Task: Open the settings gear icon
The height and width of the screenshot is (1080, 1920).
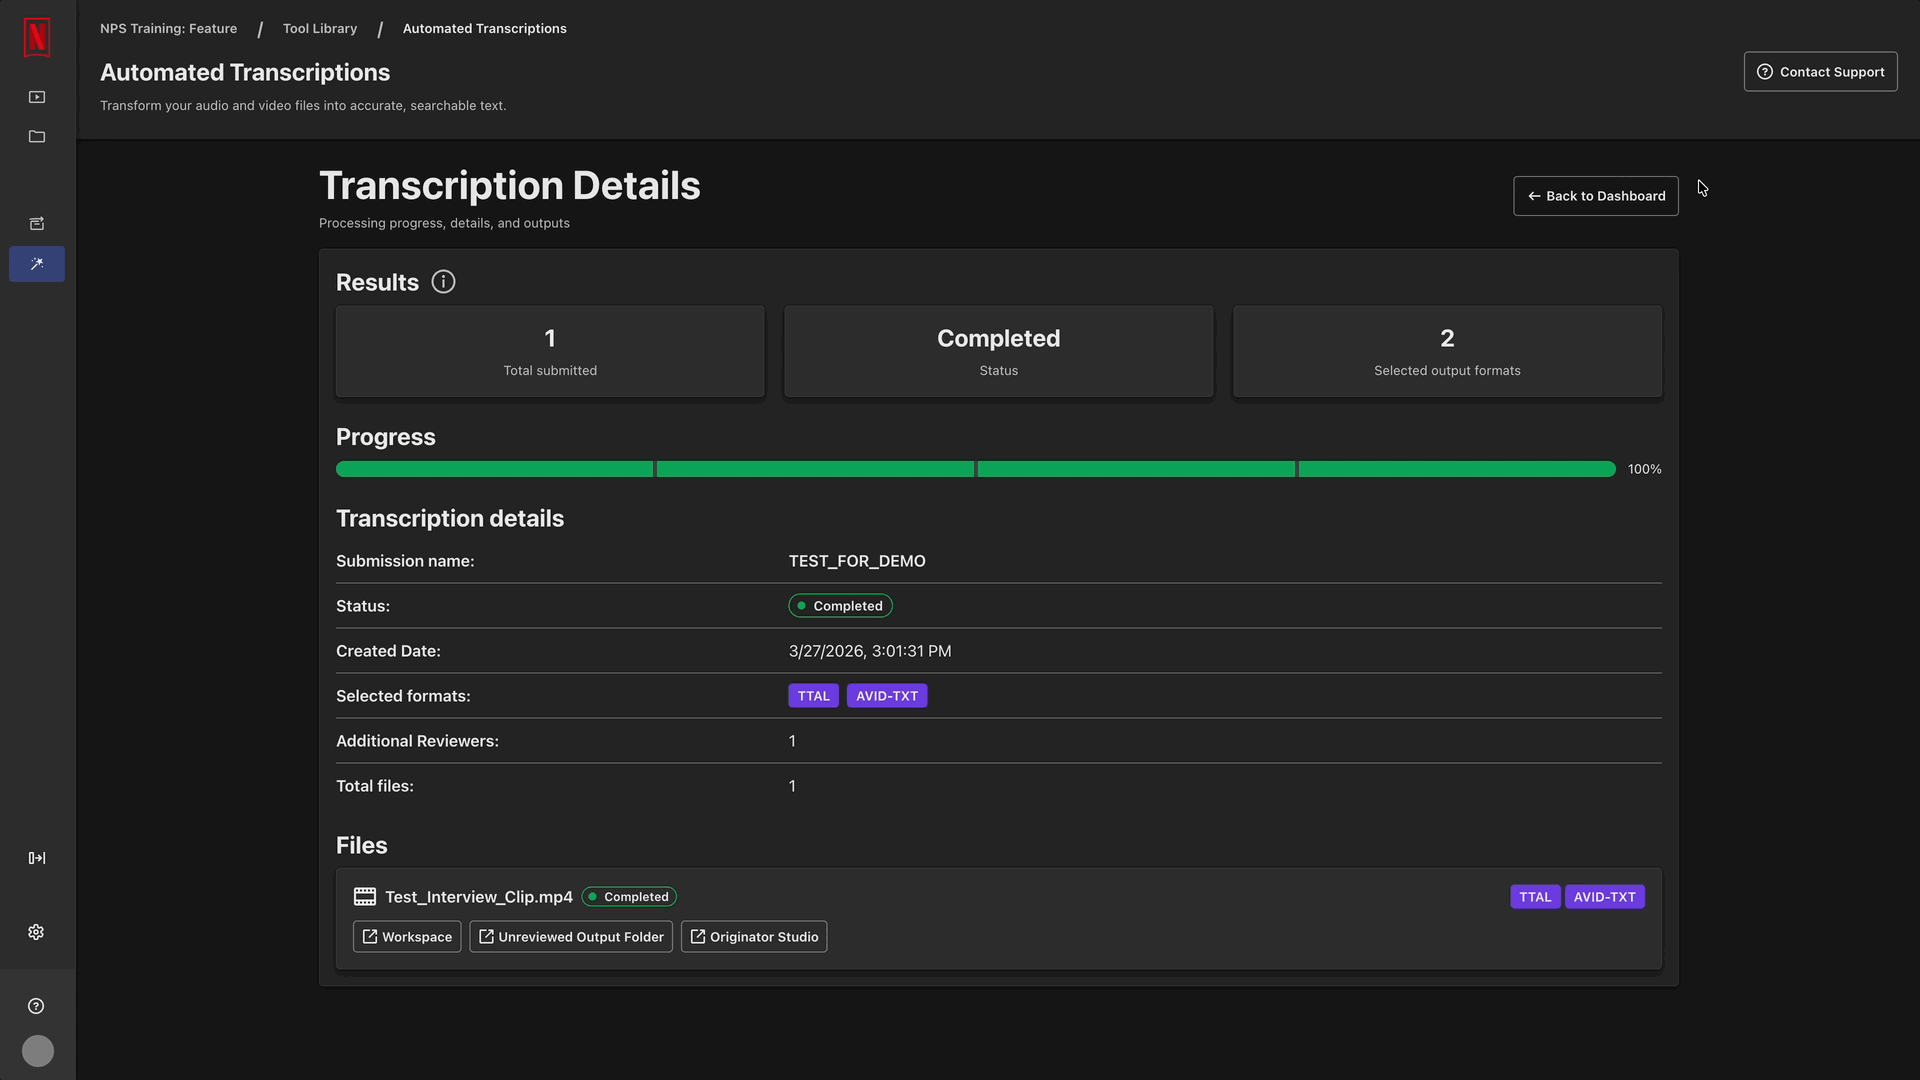Action: [37, 932]
